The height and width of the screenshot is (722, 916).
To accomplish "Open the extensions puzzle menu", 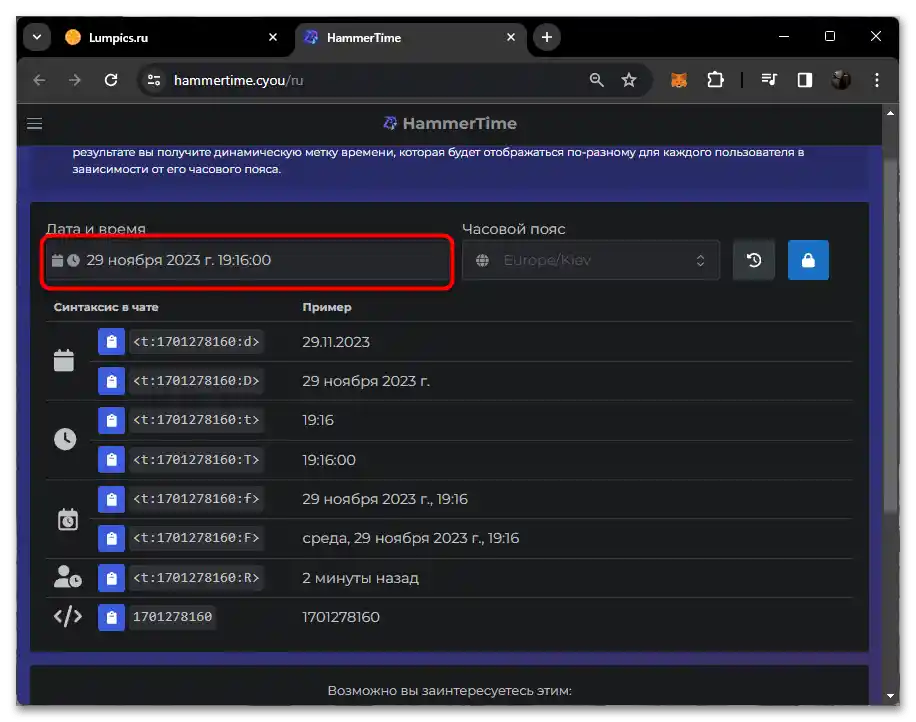I will click(x=715, y=80).
